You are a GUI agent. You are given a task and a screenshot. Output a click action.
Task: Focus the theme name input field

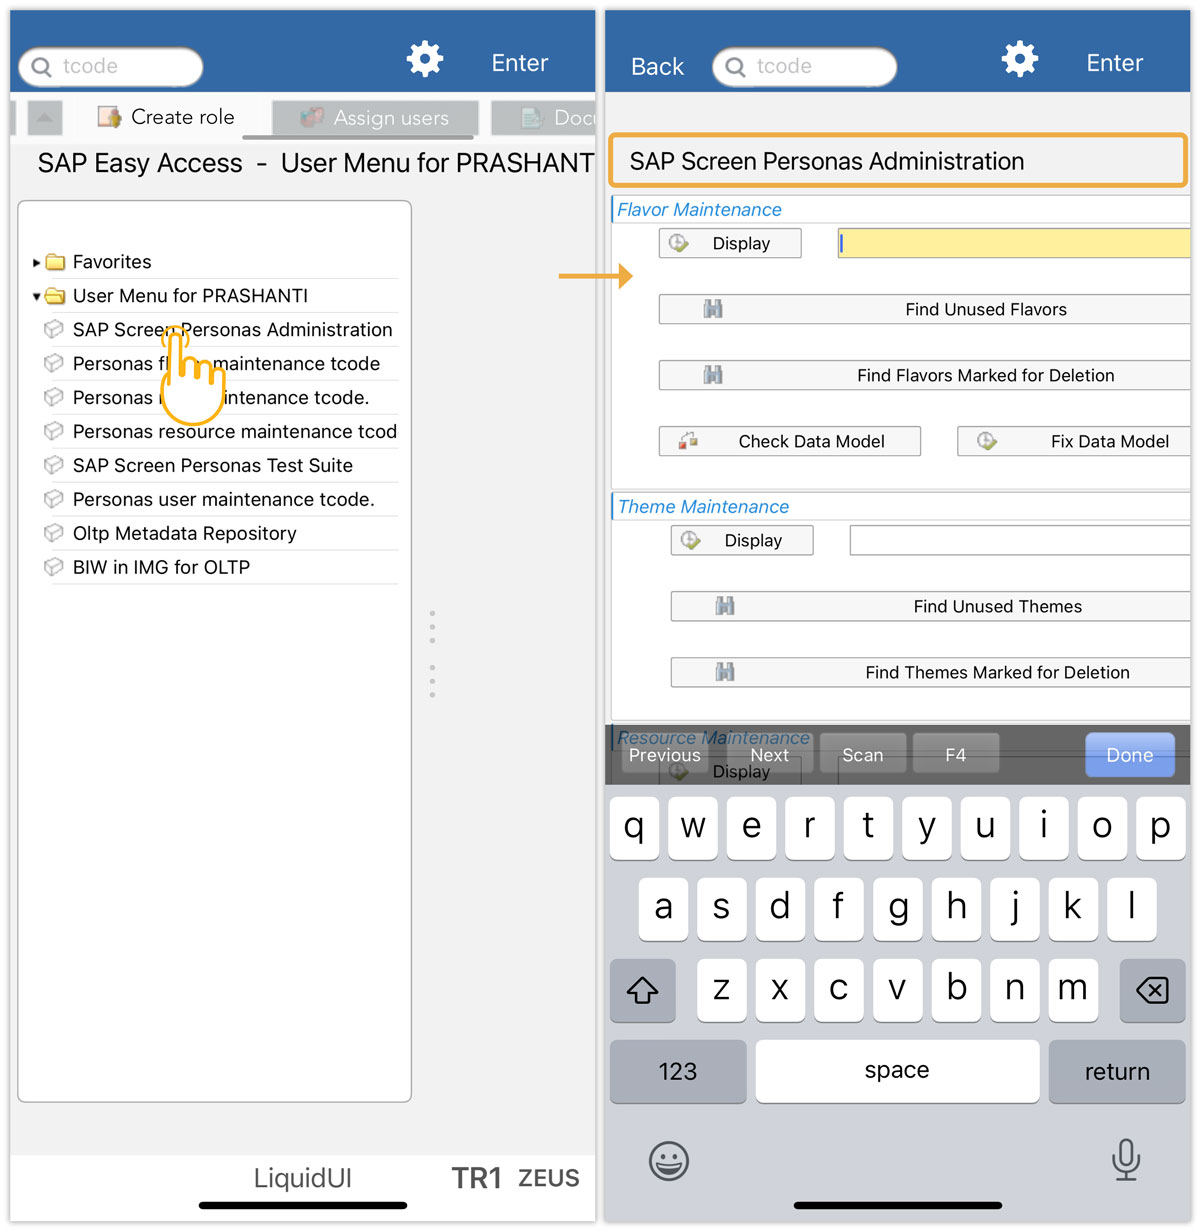coord(1020,541)
